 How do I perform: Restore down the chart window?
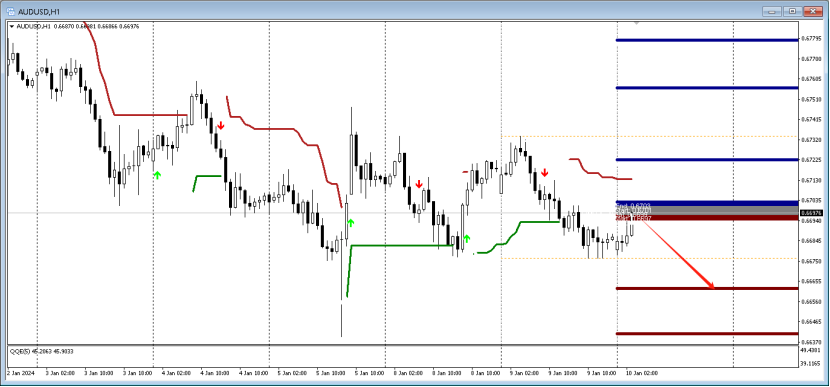click(792, 11)
